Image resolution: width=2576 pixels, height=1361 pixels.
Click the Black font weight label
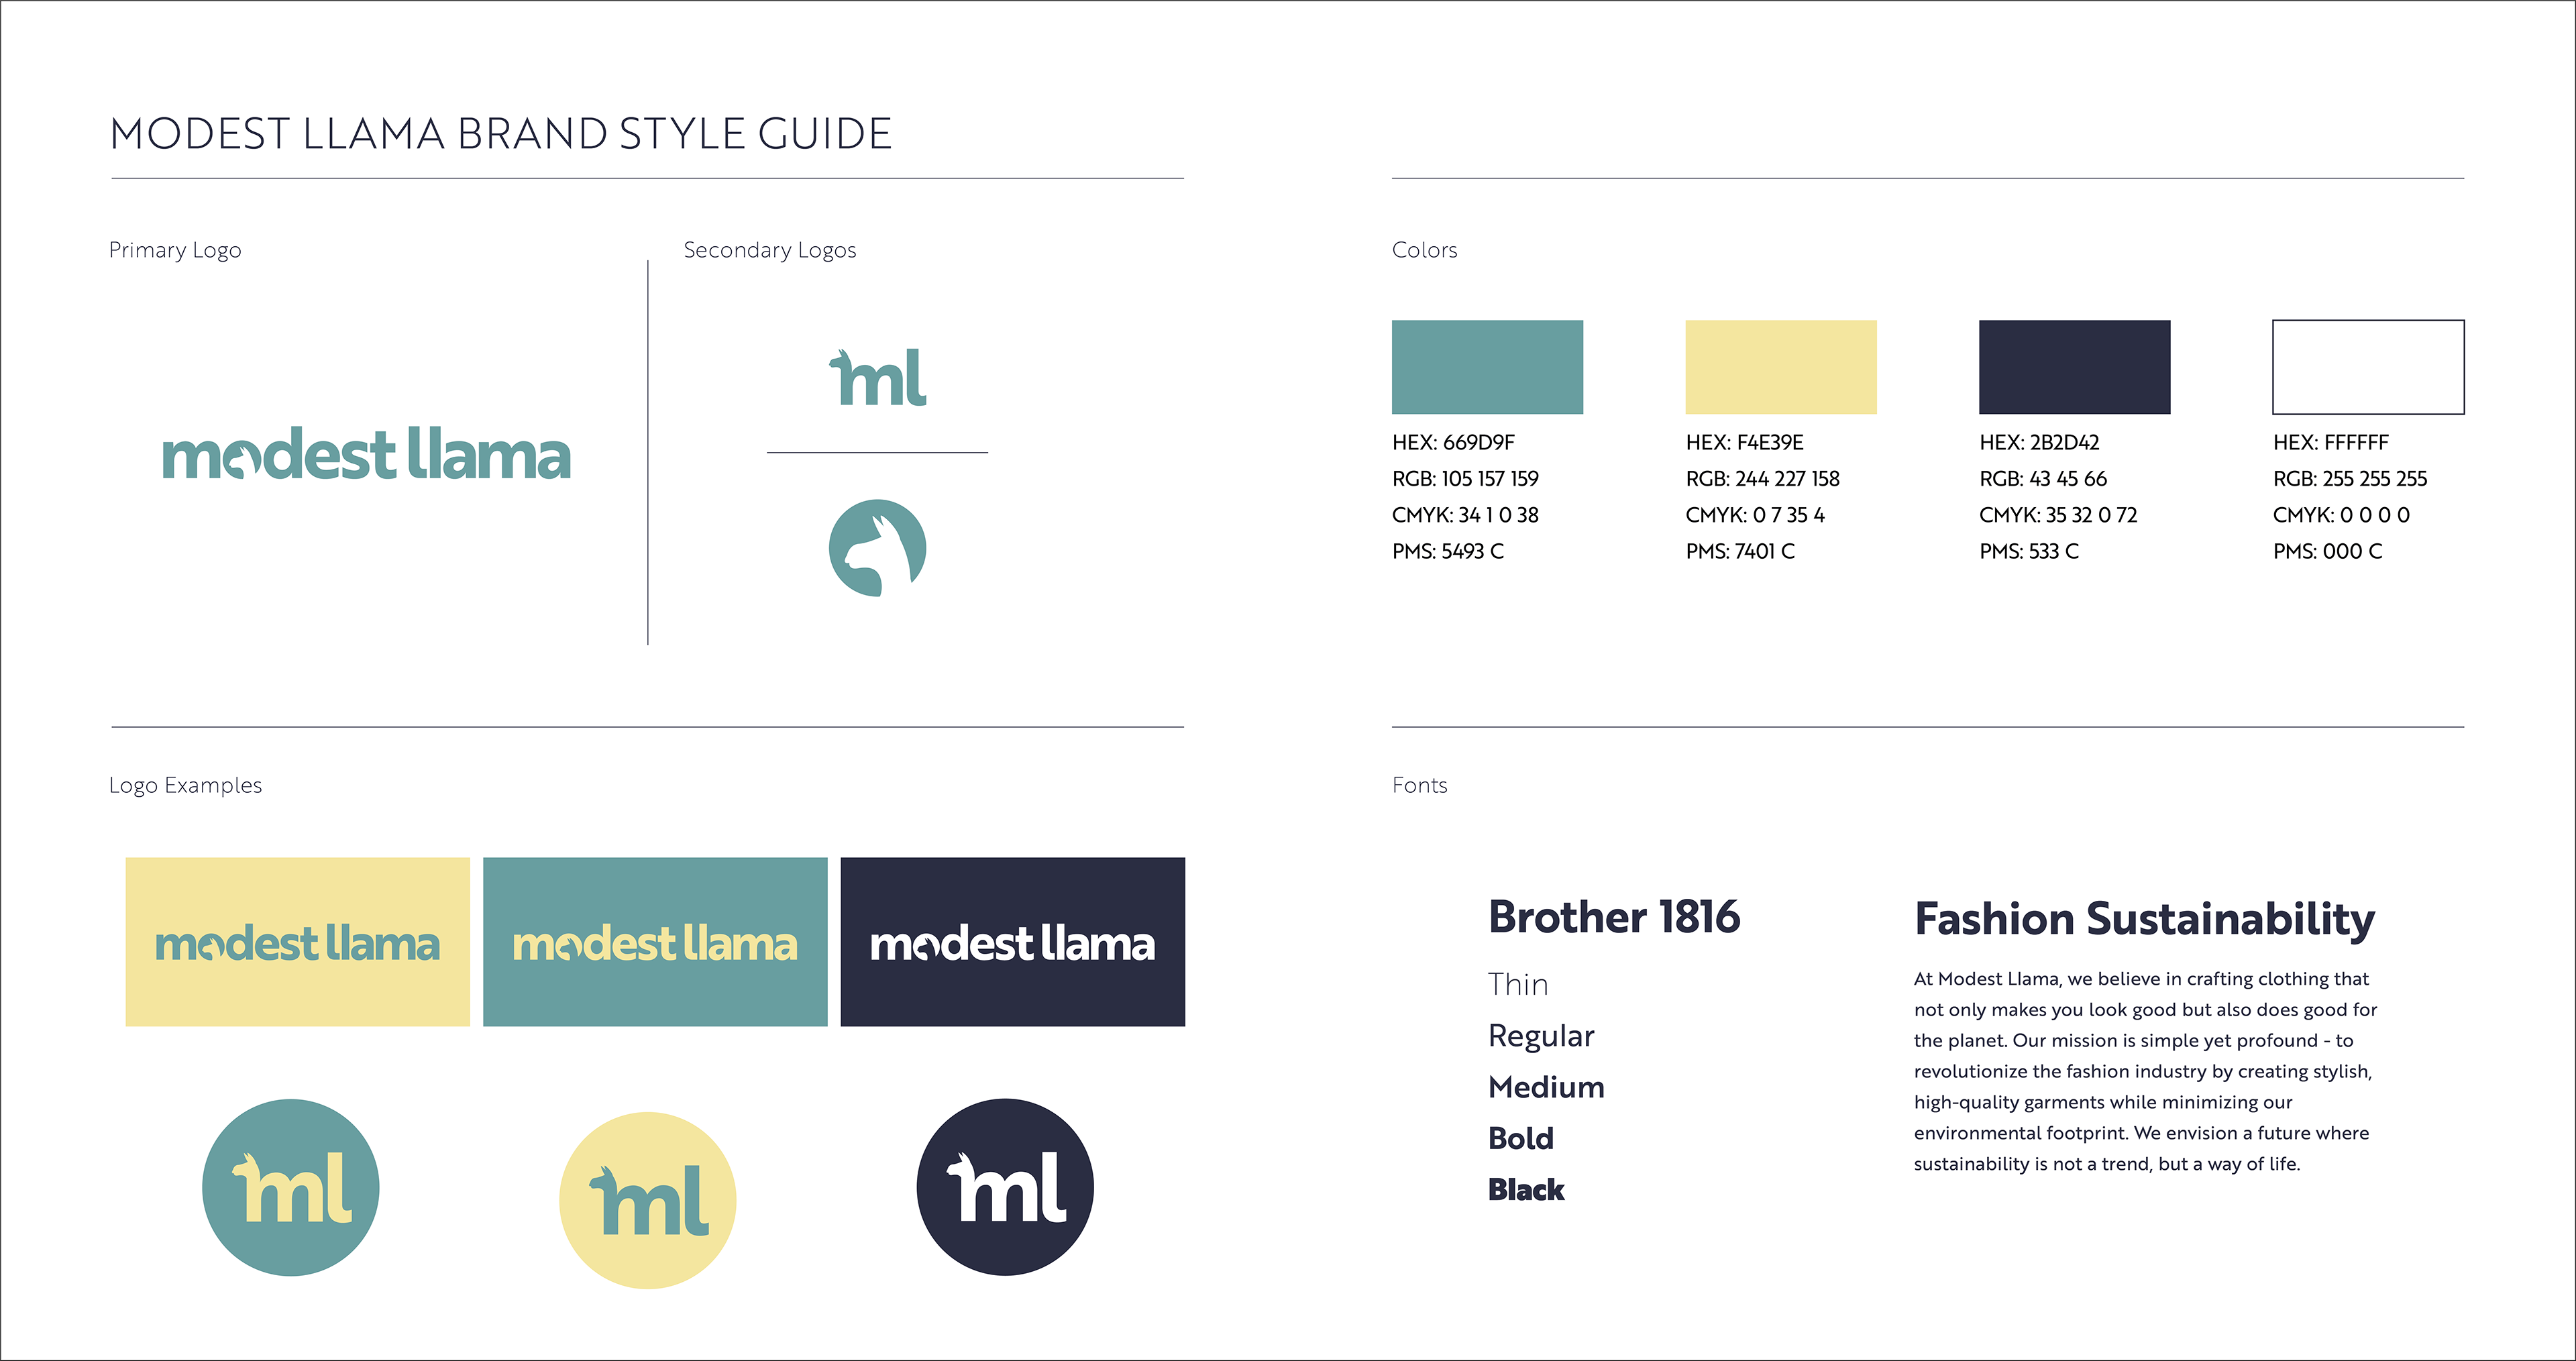click(x=1525, y=1189)
